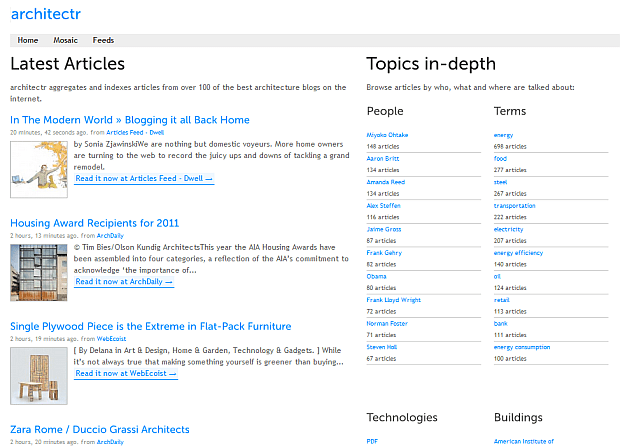Click the architectr site logo
Screen dimensions: 620x446
point(45,14)
